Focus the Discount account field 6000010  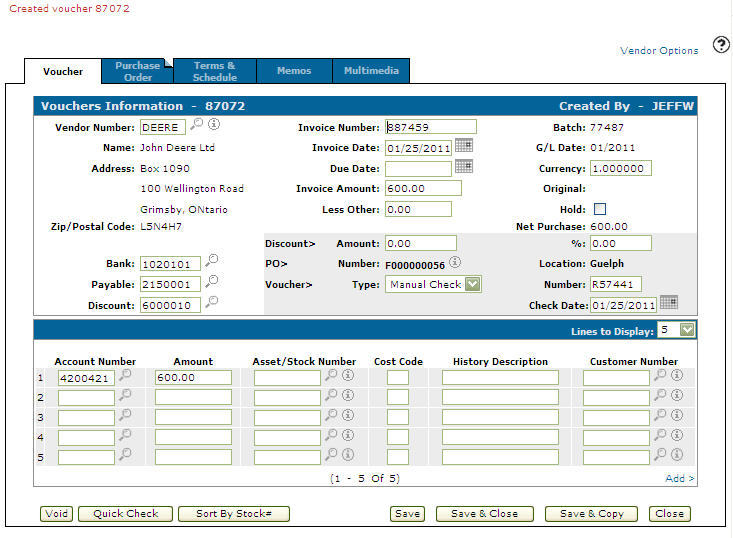click(170, 305)
